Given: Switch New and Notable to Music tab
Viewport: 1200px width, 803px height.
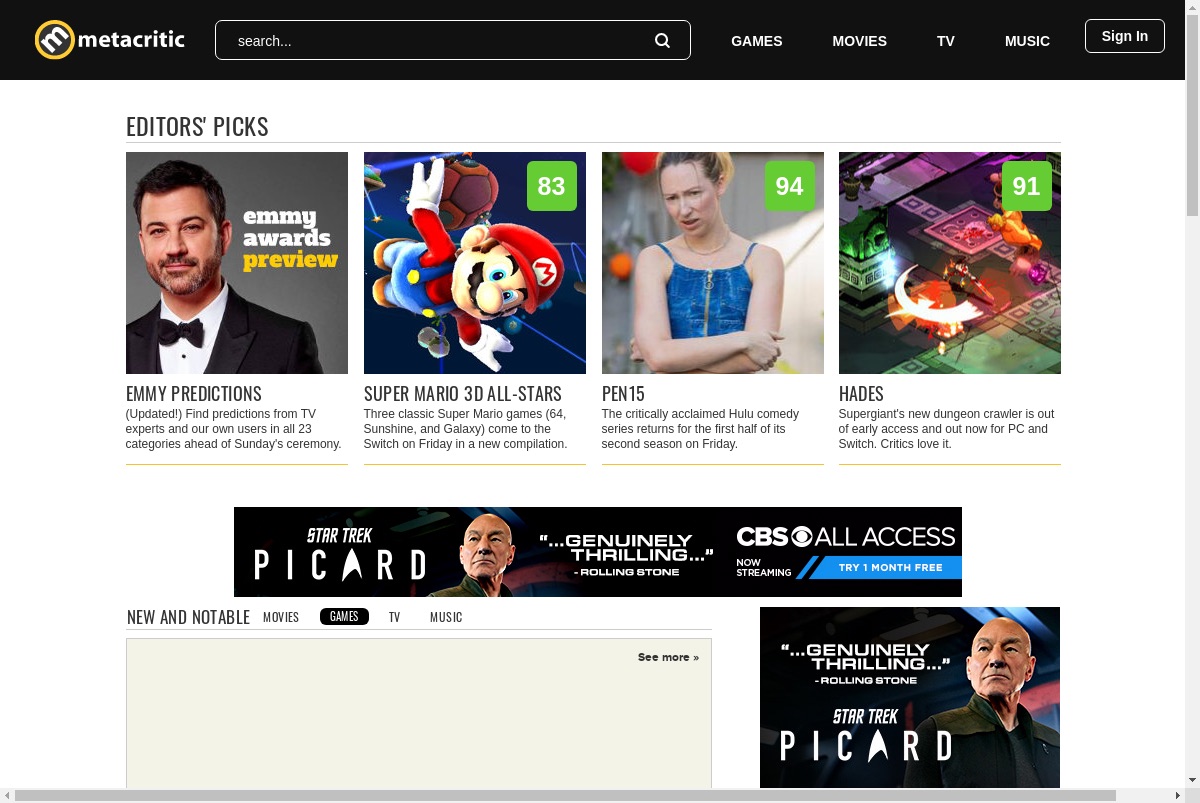Looking at the screenshot, I should pyautogui.click(x=446, y=617).
